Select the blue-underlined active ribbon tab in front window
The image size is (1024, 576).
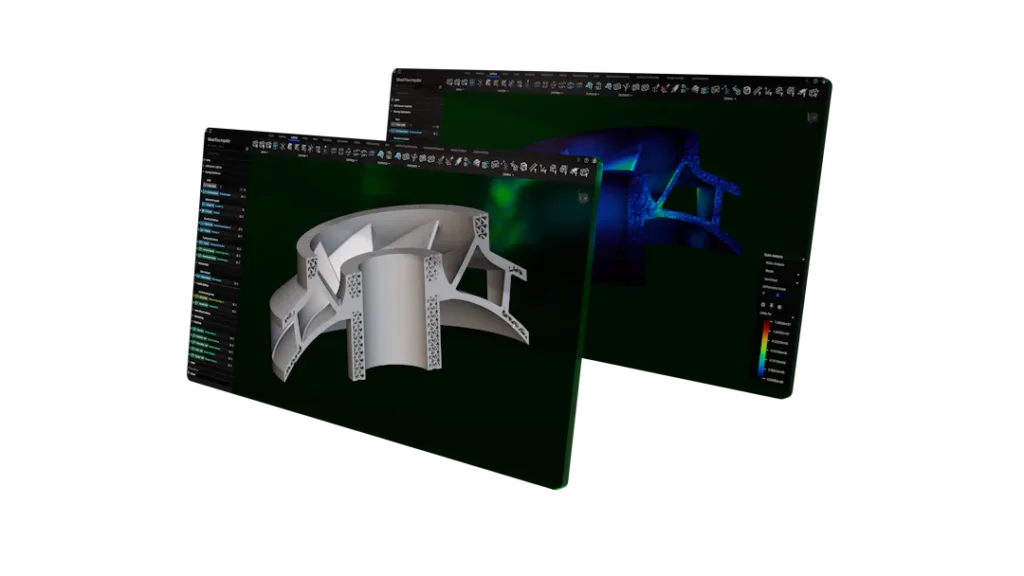(295, 138)
